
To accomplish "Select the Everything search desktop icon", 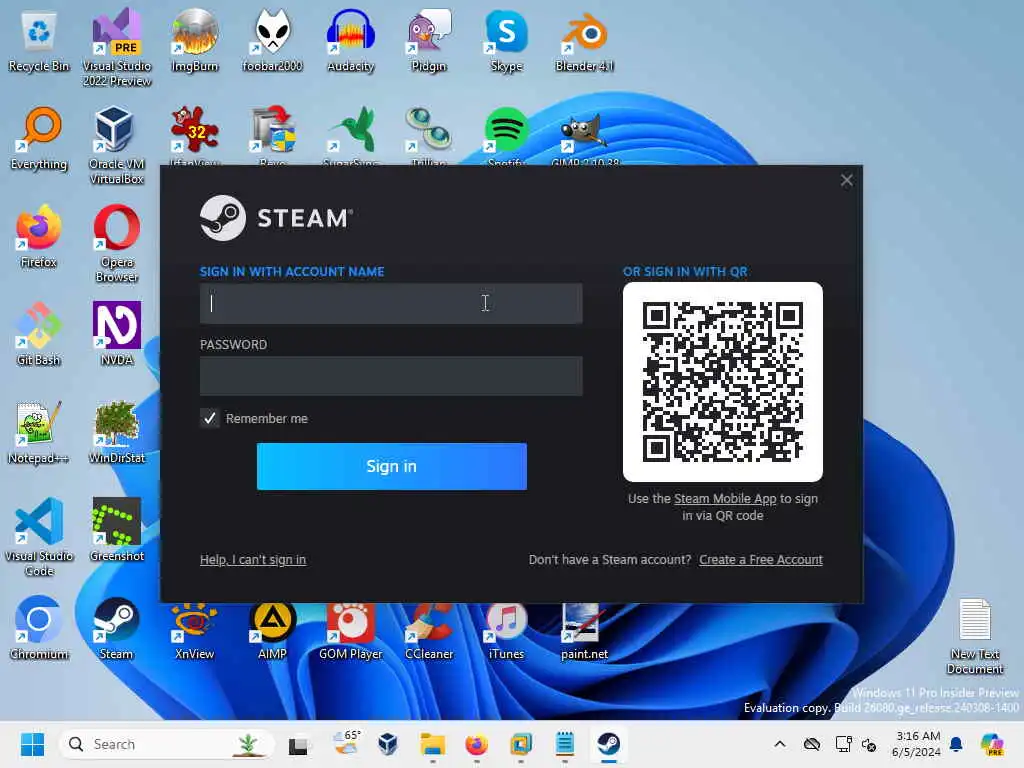I will point(39,138).
